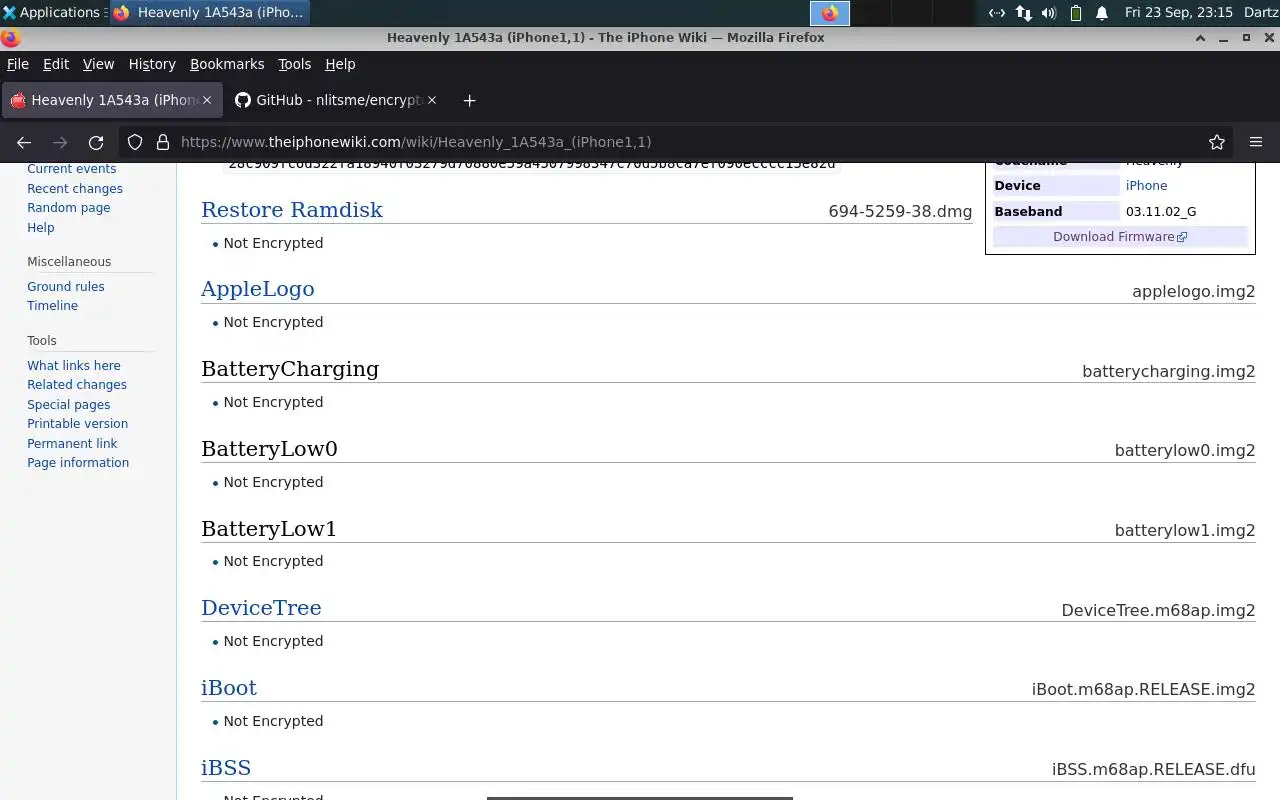This screenshot has width=1280, height=800.
Task: Open Firefox hamburger application menu
Action: [x=1256, y=142]
